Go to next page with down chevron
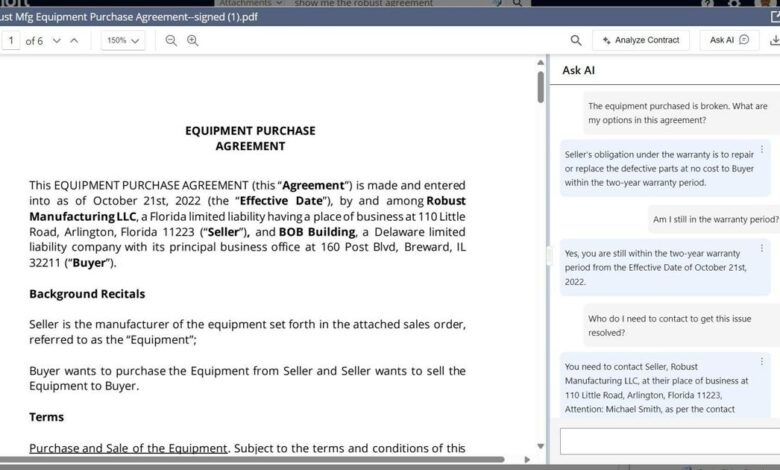 click(x=57, y=40)
